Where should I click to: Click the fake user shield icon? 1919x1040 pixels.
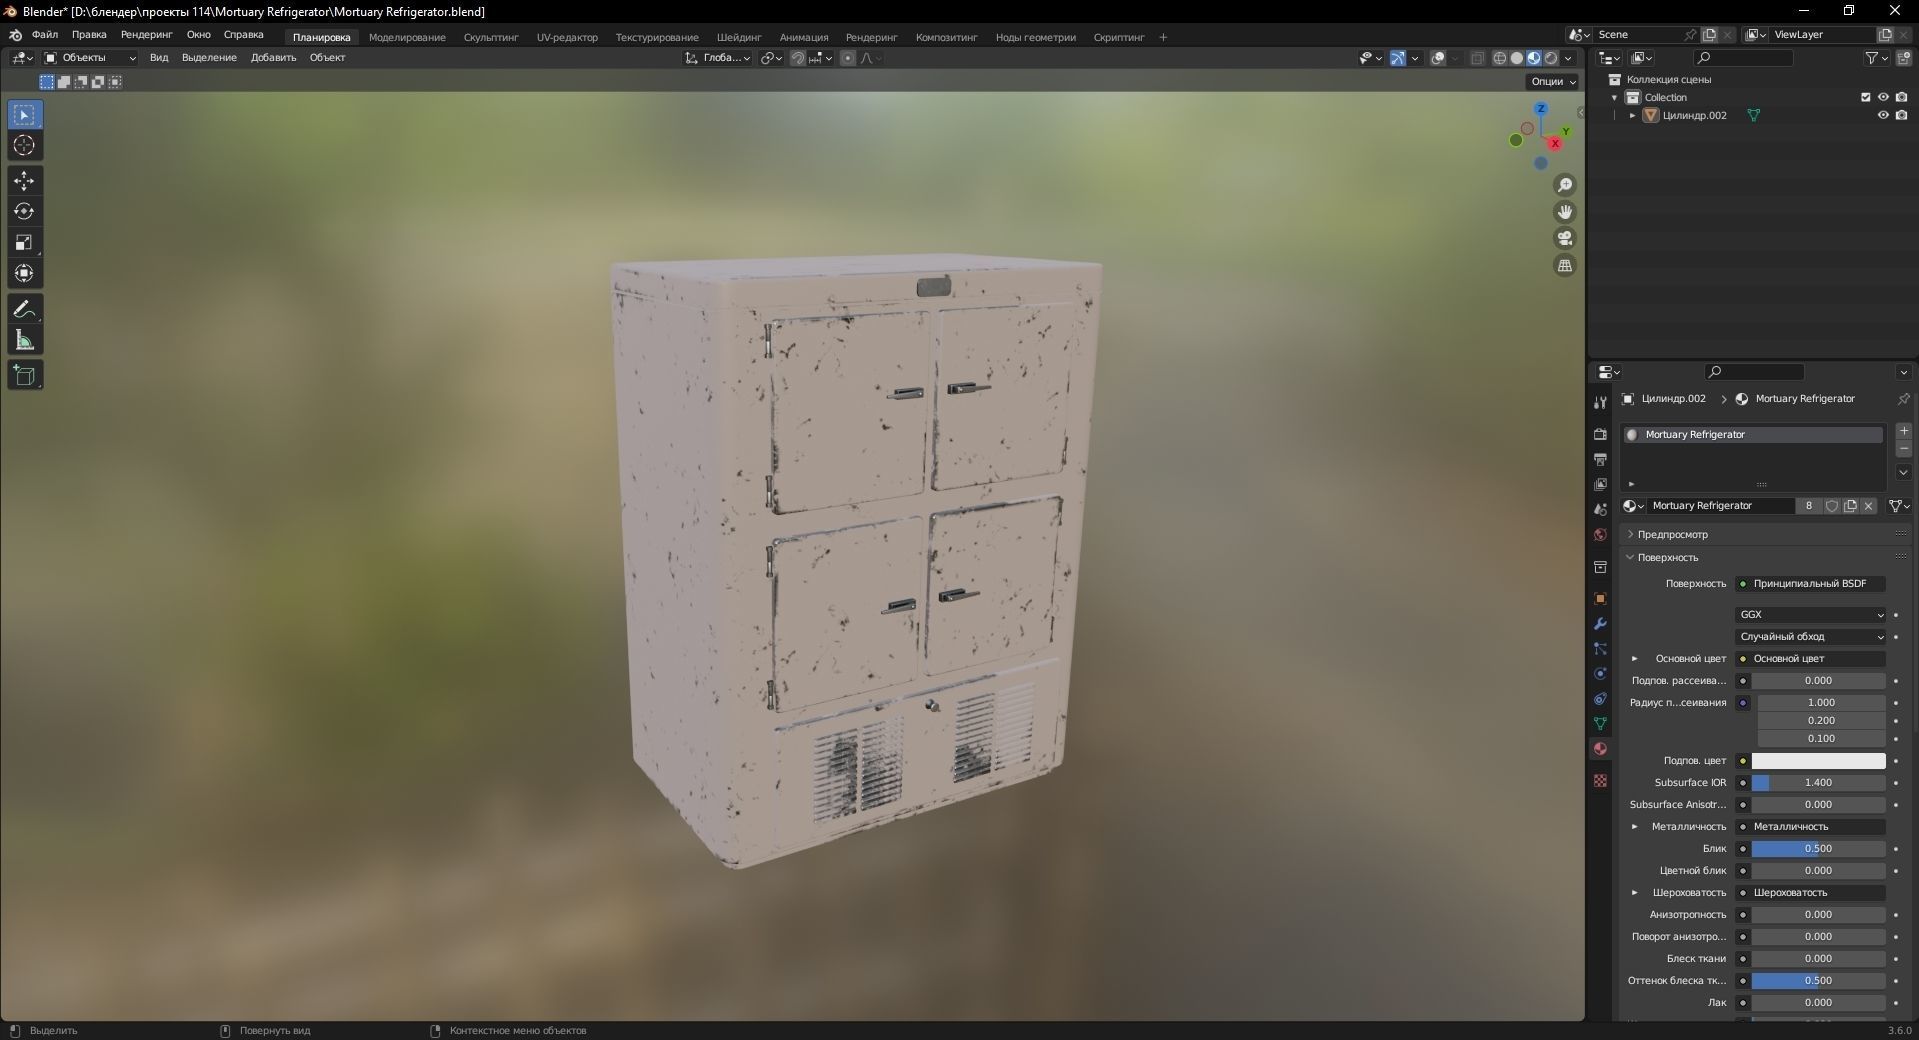click(1832, 506)
